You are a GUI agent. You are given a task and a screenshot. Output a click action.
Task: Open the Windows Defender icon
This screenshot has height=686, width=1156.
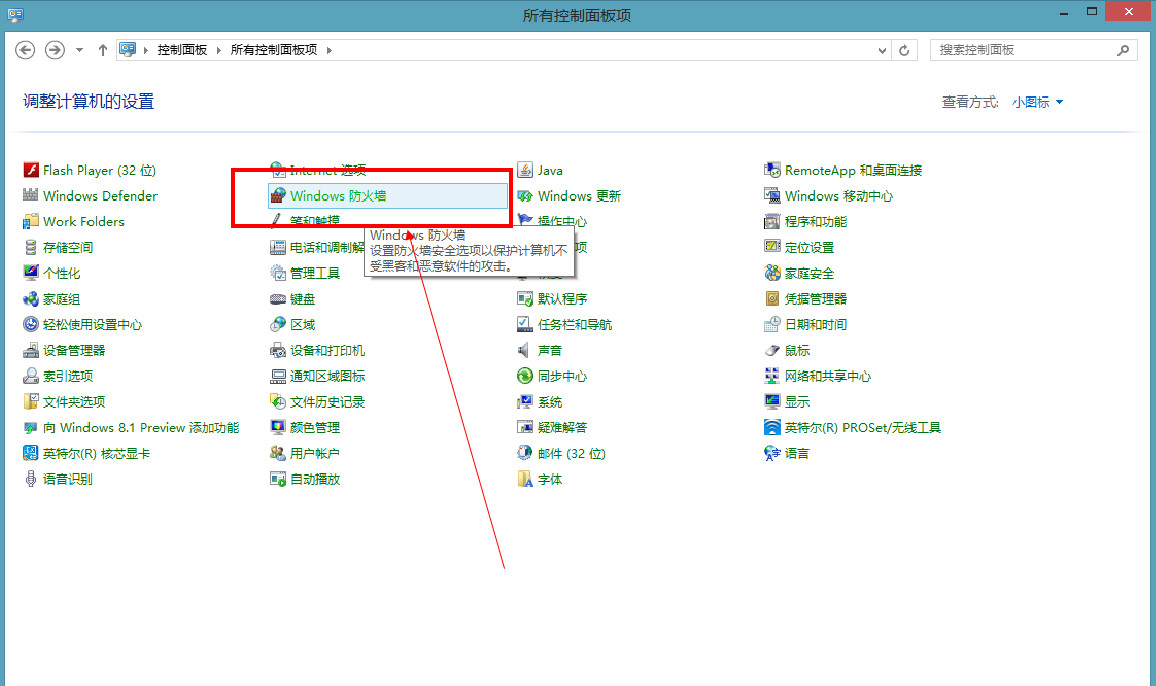(31, 195)
